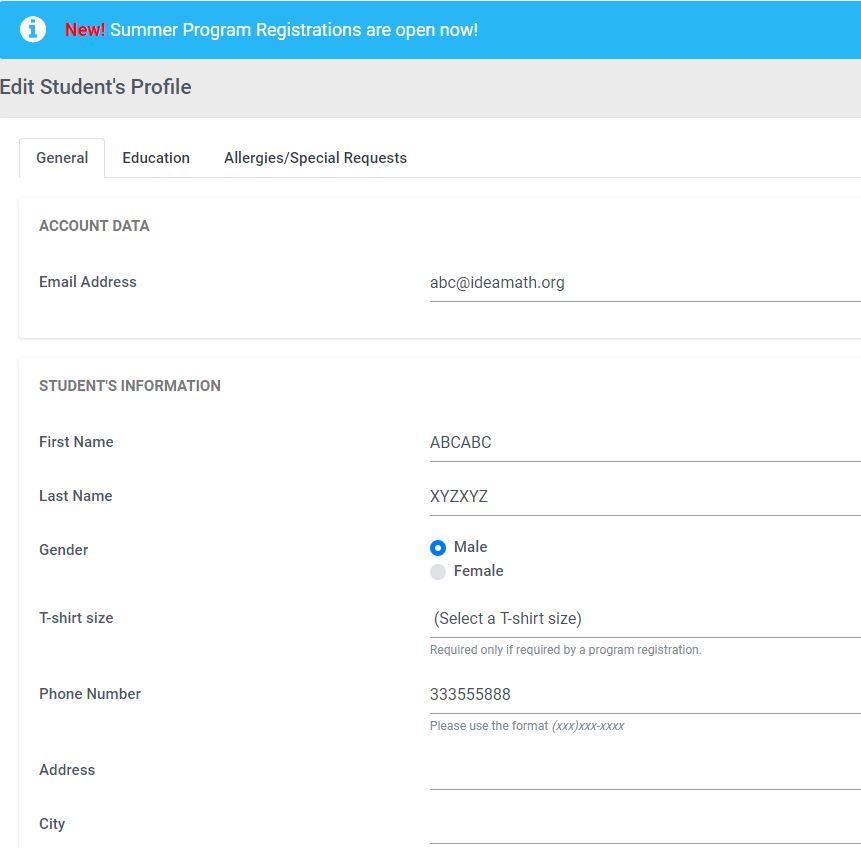Image resolution: width=861 pixels, height=848 pixels.
Task: Choose the Female gender option
Action: pyautogui.click(x=438, y=572)
